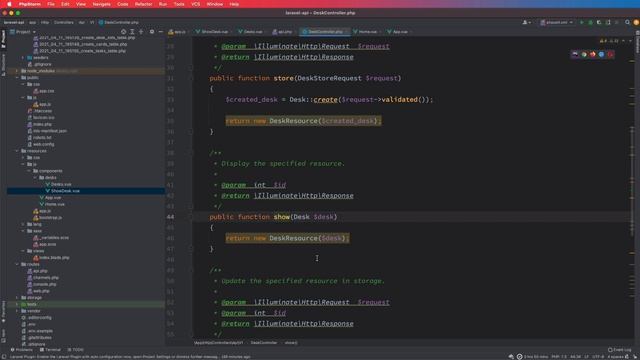Image resolution: width=640 pixels, height=360 pixels.
Task: Expand the vendor folder
Action: coord(17,311)
